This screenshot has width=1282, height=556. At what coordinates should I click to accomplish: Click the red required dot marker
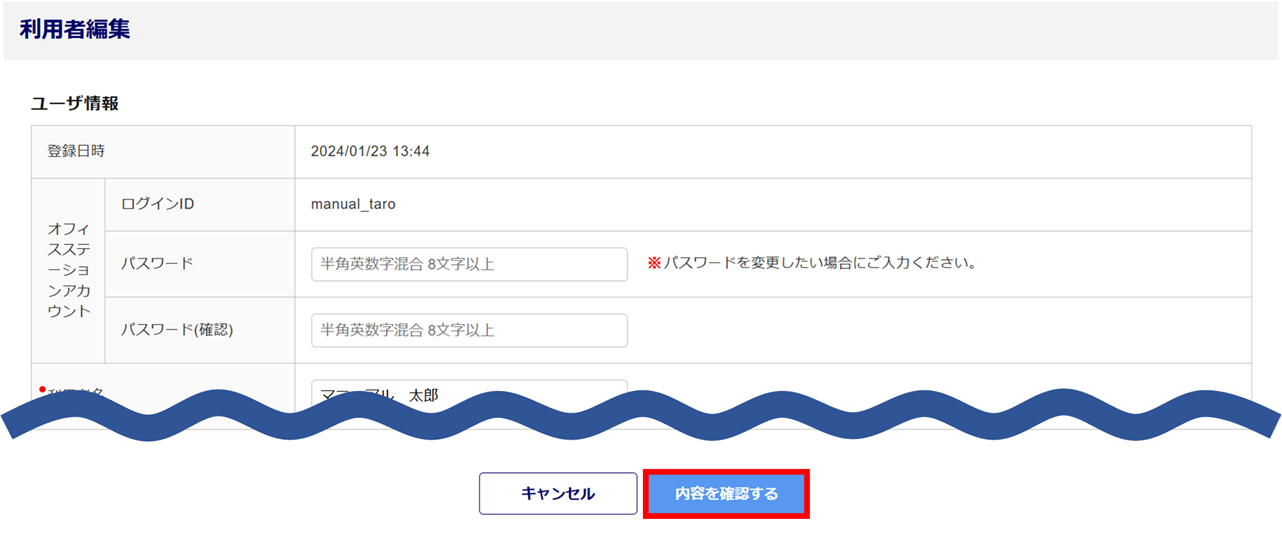pos(44,388)
